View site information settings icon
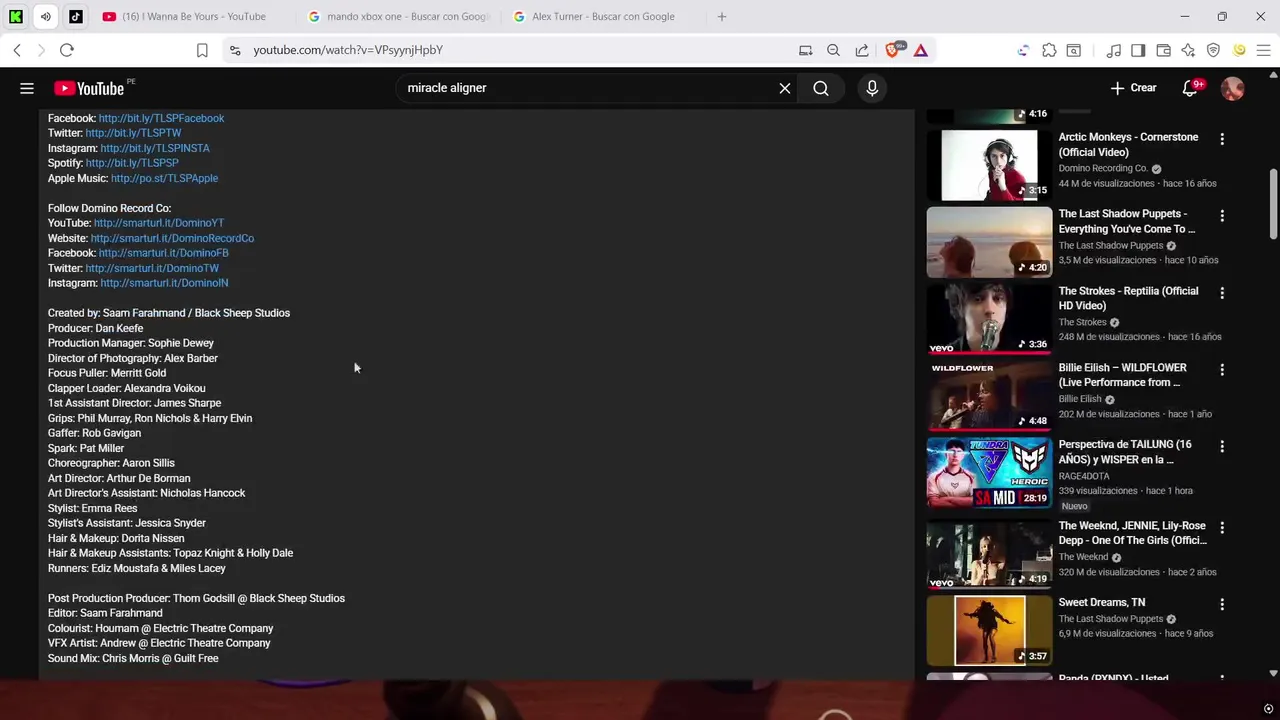Image resolution: width=1280 pixels, height=720 pixels. pos(235,50)
